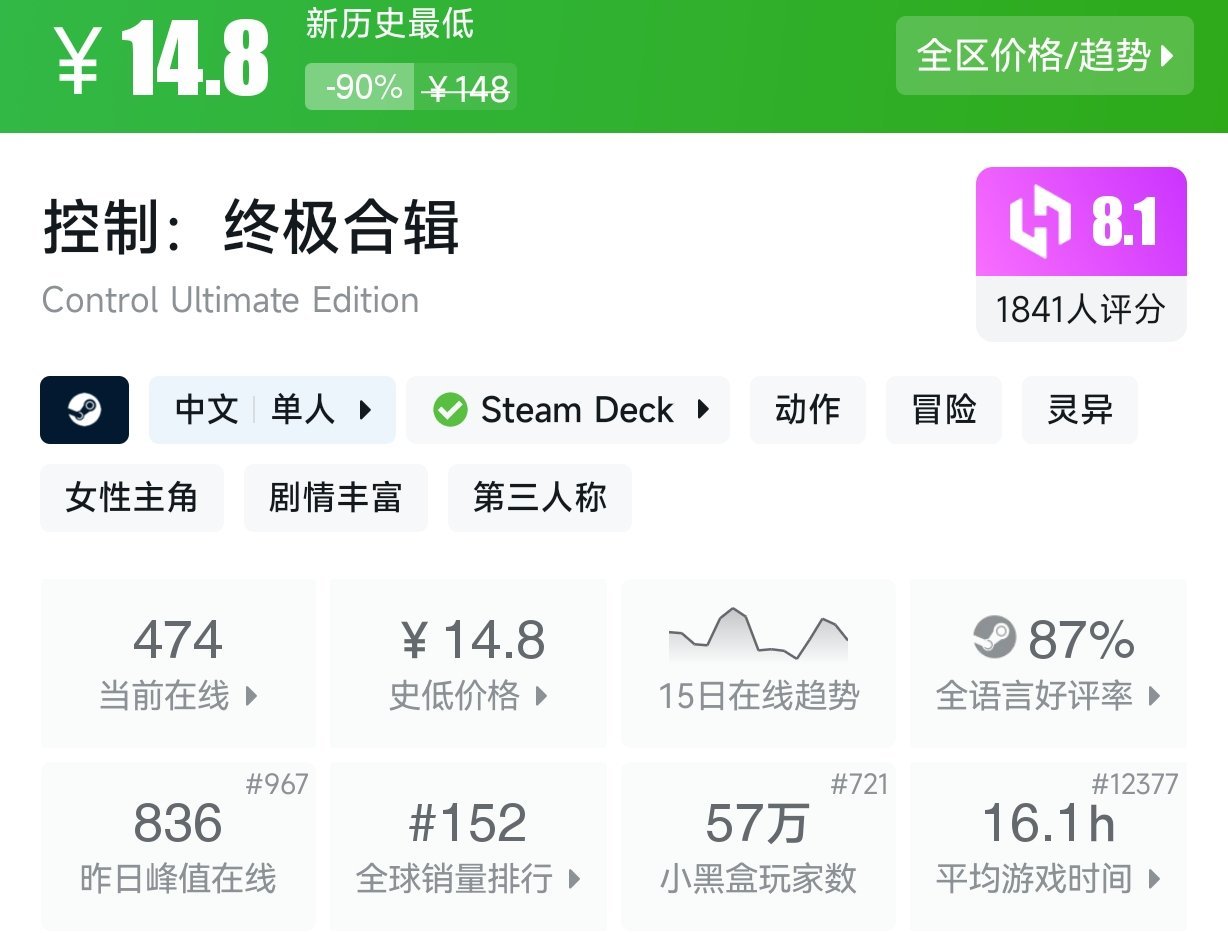Viewport: 1228px width, 933px height.
Task: Click the crossed-out ¥148 original price
Action: point(466,90)
